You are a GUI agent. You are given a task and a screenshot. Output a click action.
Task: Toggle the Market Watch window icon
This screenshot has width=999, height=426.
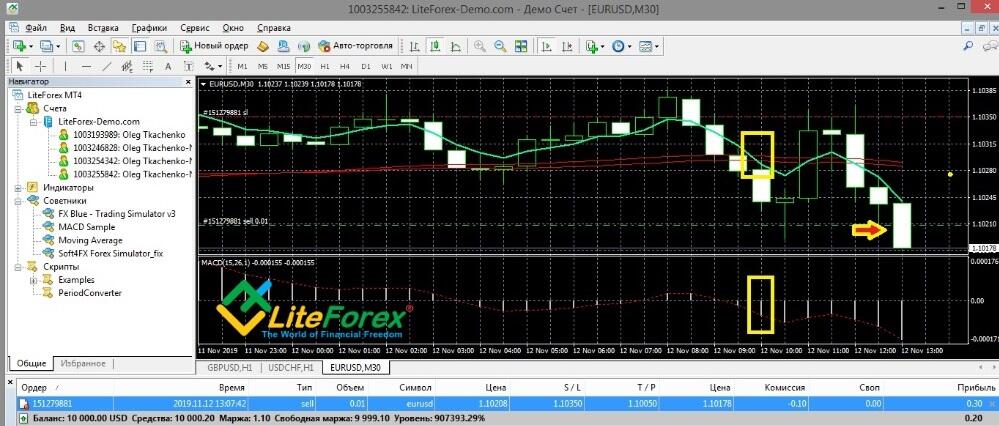[78, 46]
